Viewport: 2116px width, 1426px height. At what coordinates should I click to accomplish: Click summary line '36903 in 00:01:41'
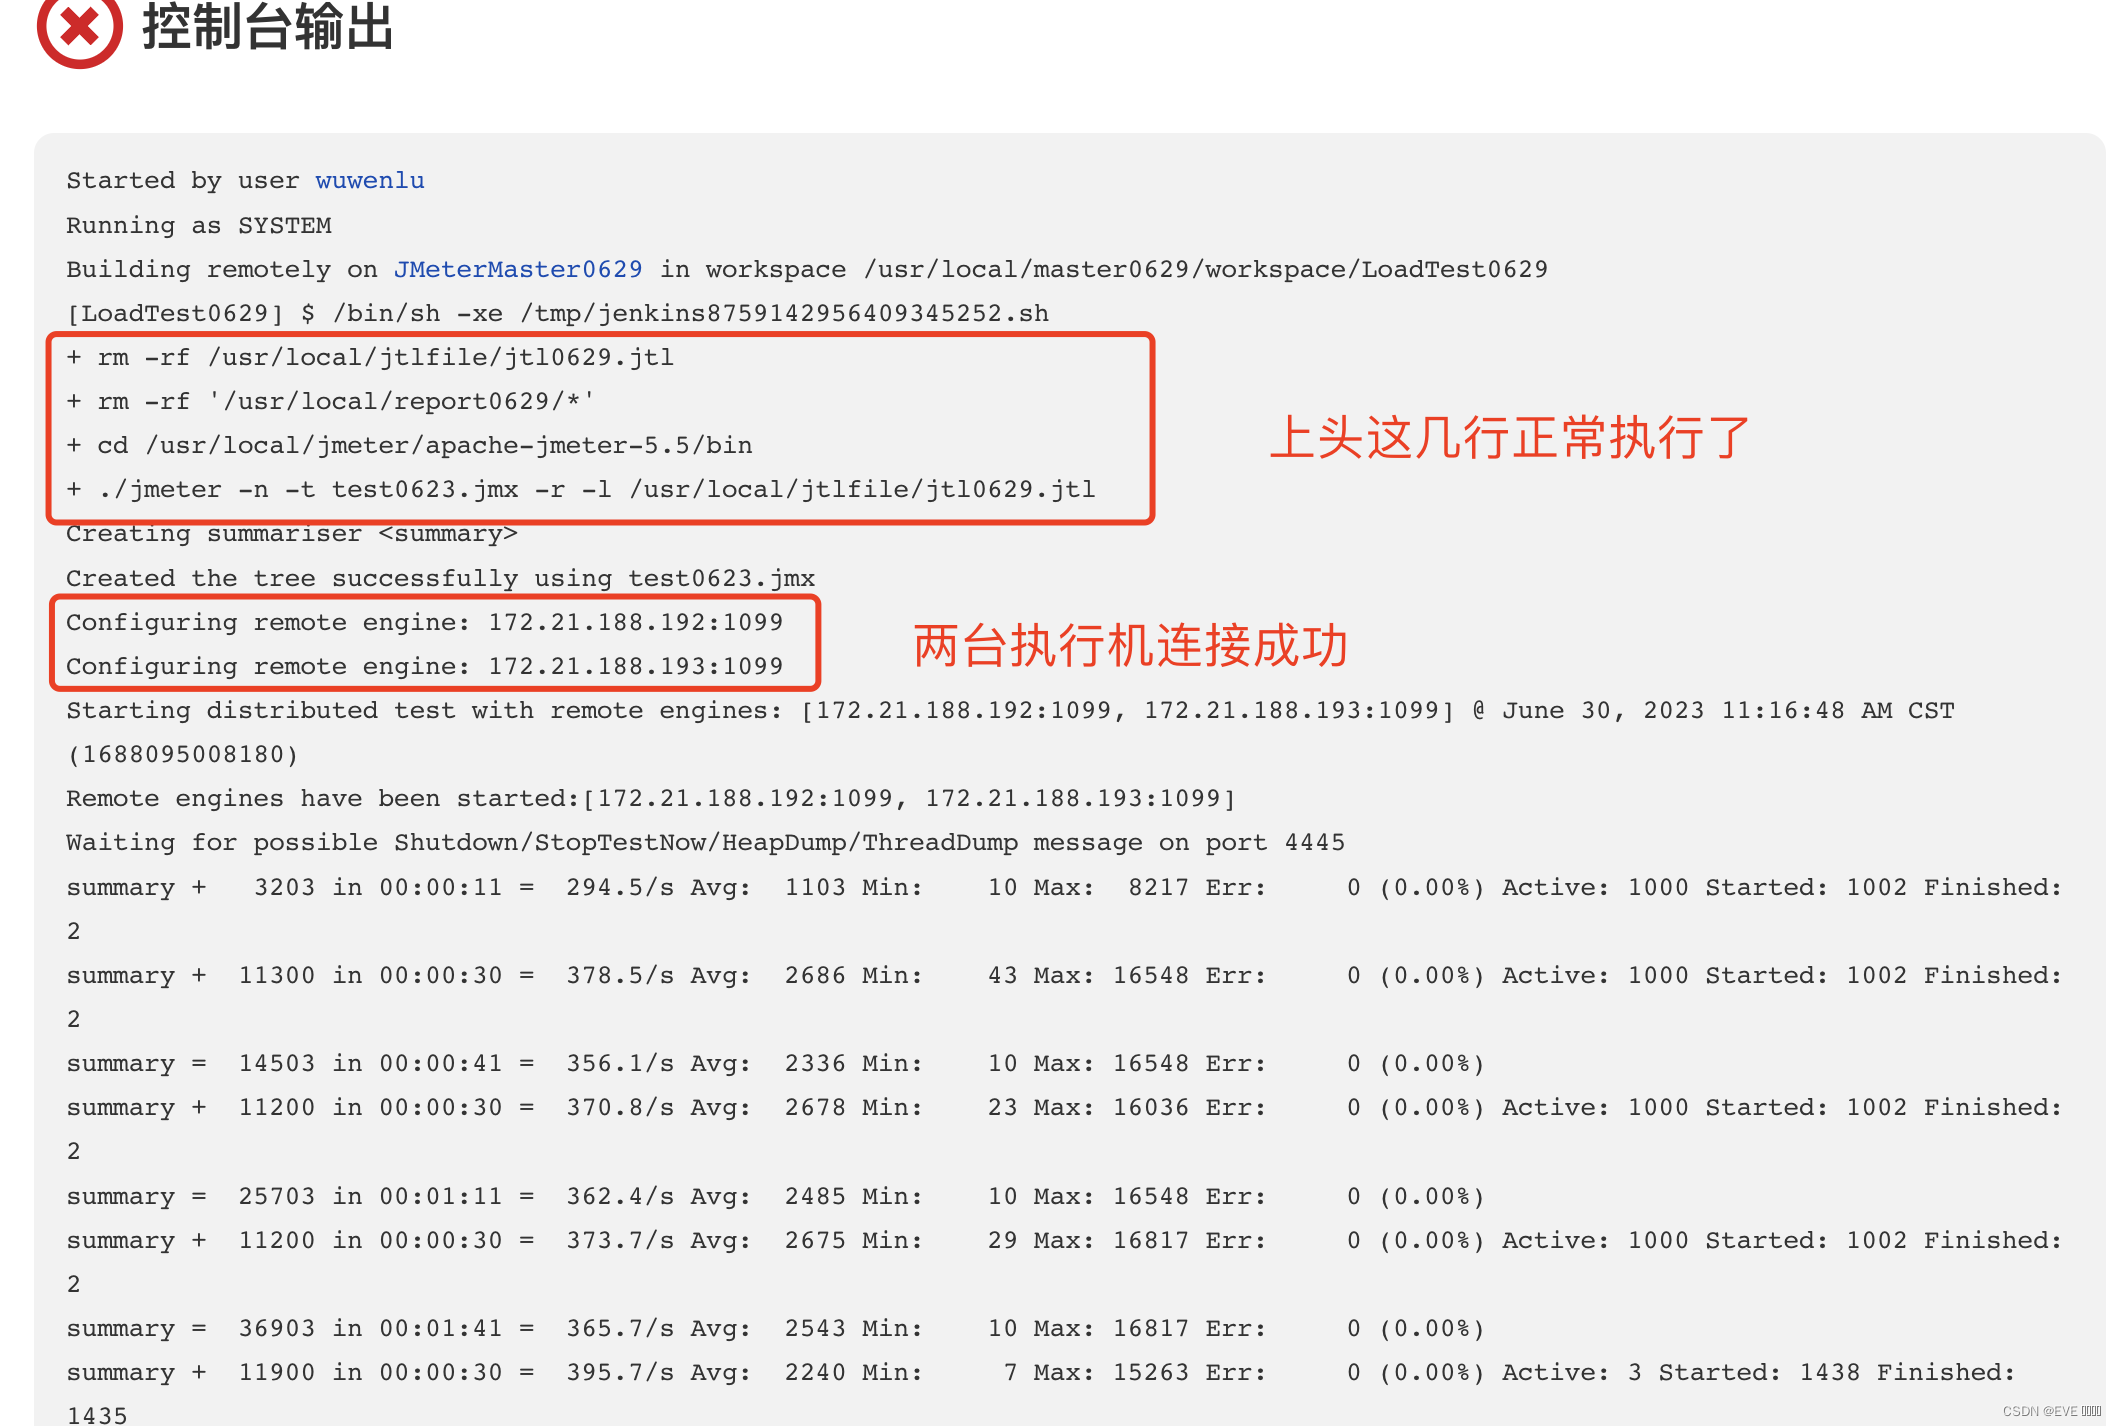[775, 1328]
